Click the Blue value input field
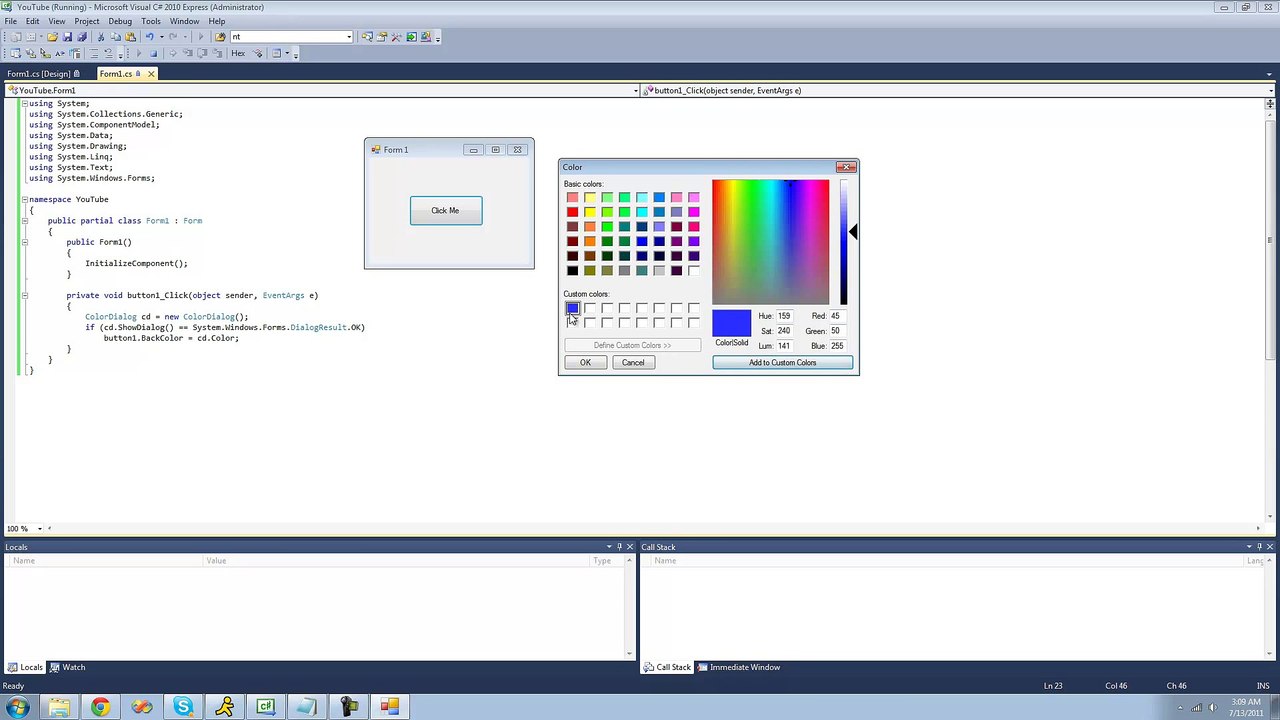The image size is (1280, 720). click(x=836, y=346)
